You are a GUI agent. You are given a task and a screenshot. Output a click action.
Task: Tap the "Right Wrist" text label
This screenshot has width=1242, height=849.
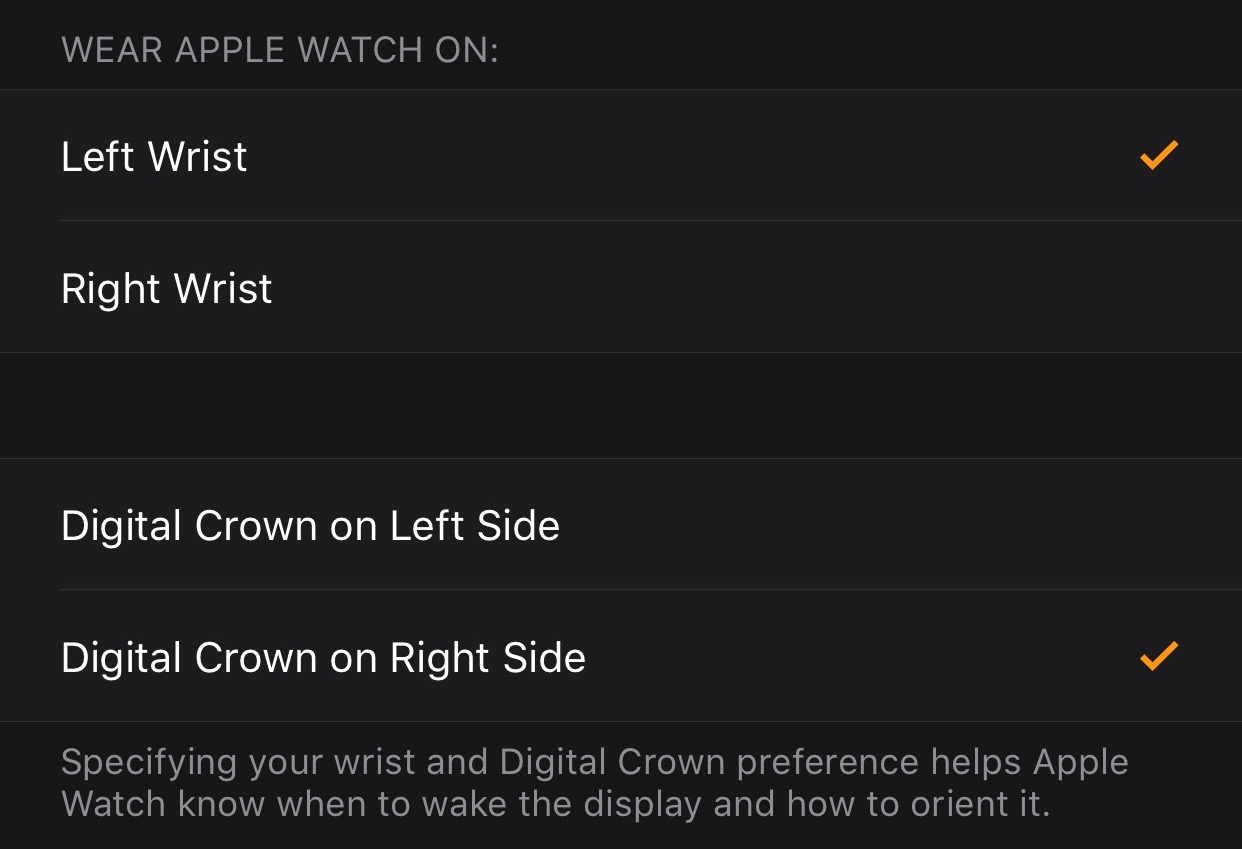click(166, 289)
